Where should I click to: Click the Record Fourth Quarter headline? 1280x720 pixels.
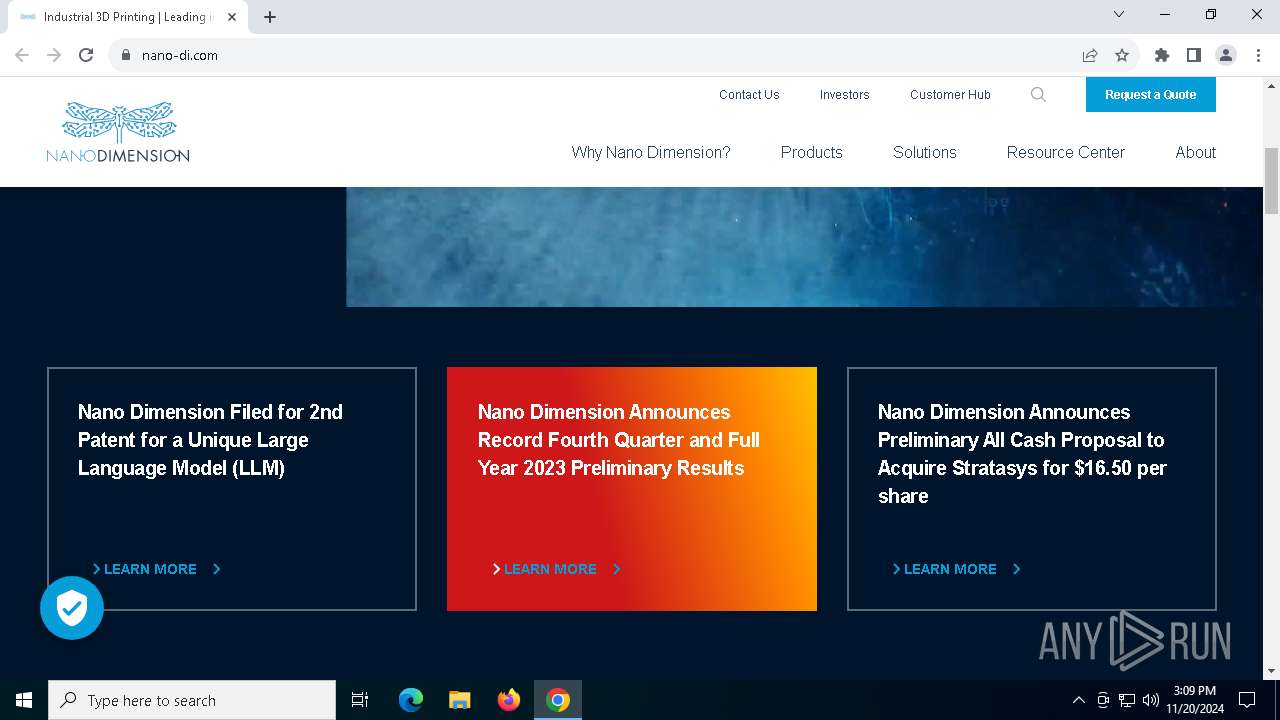coord(619,440)
